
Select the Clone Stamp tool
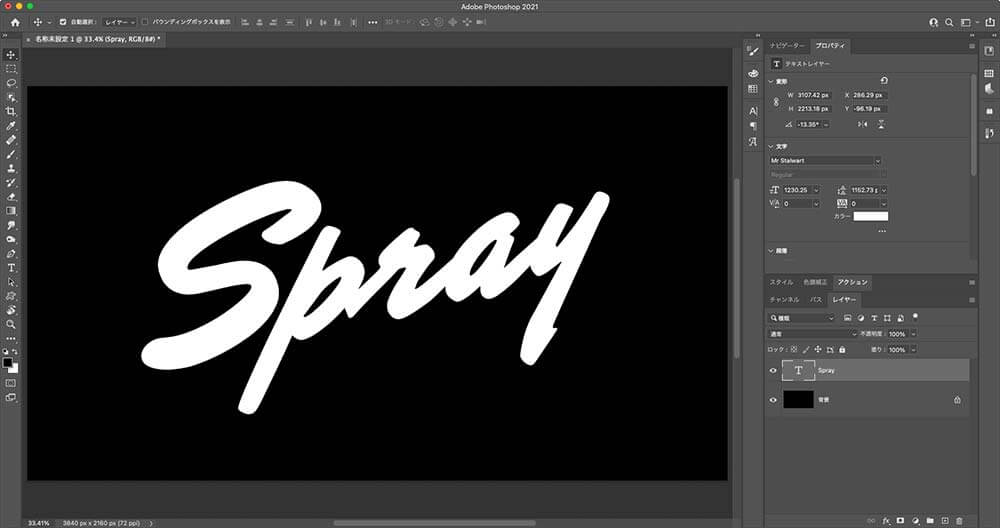click(11, 168)
